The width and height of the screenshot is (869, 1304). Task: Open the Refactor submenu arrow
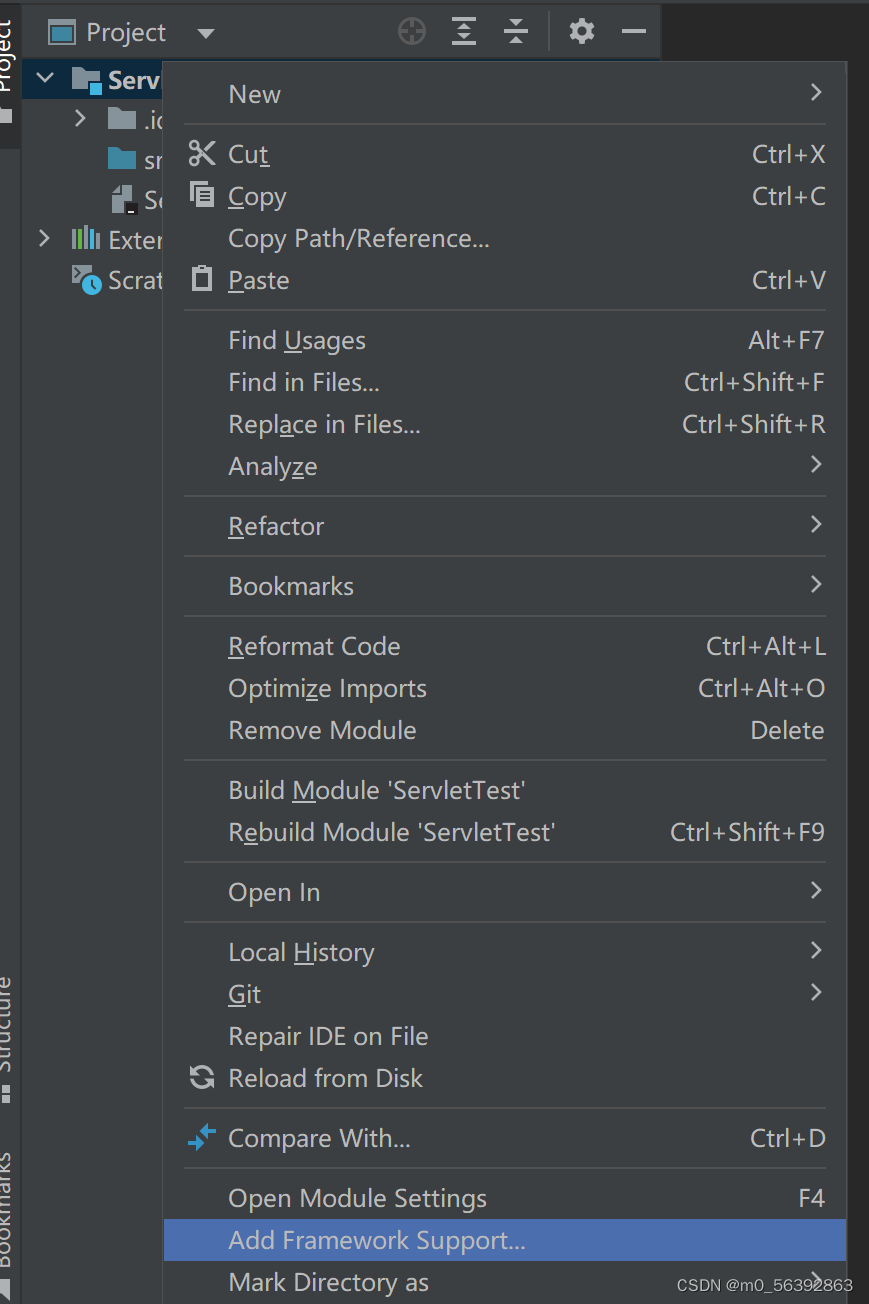point(816,525)
